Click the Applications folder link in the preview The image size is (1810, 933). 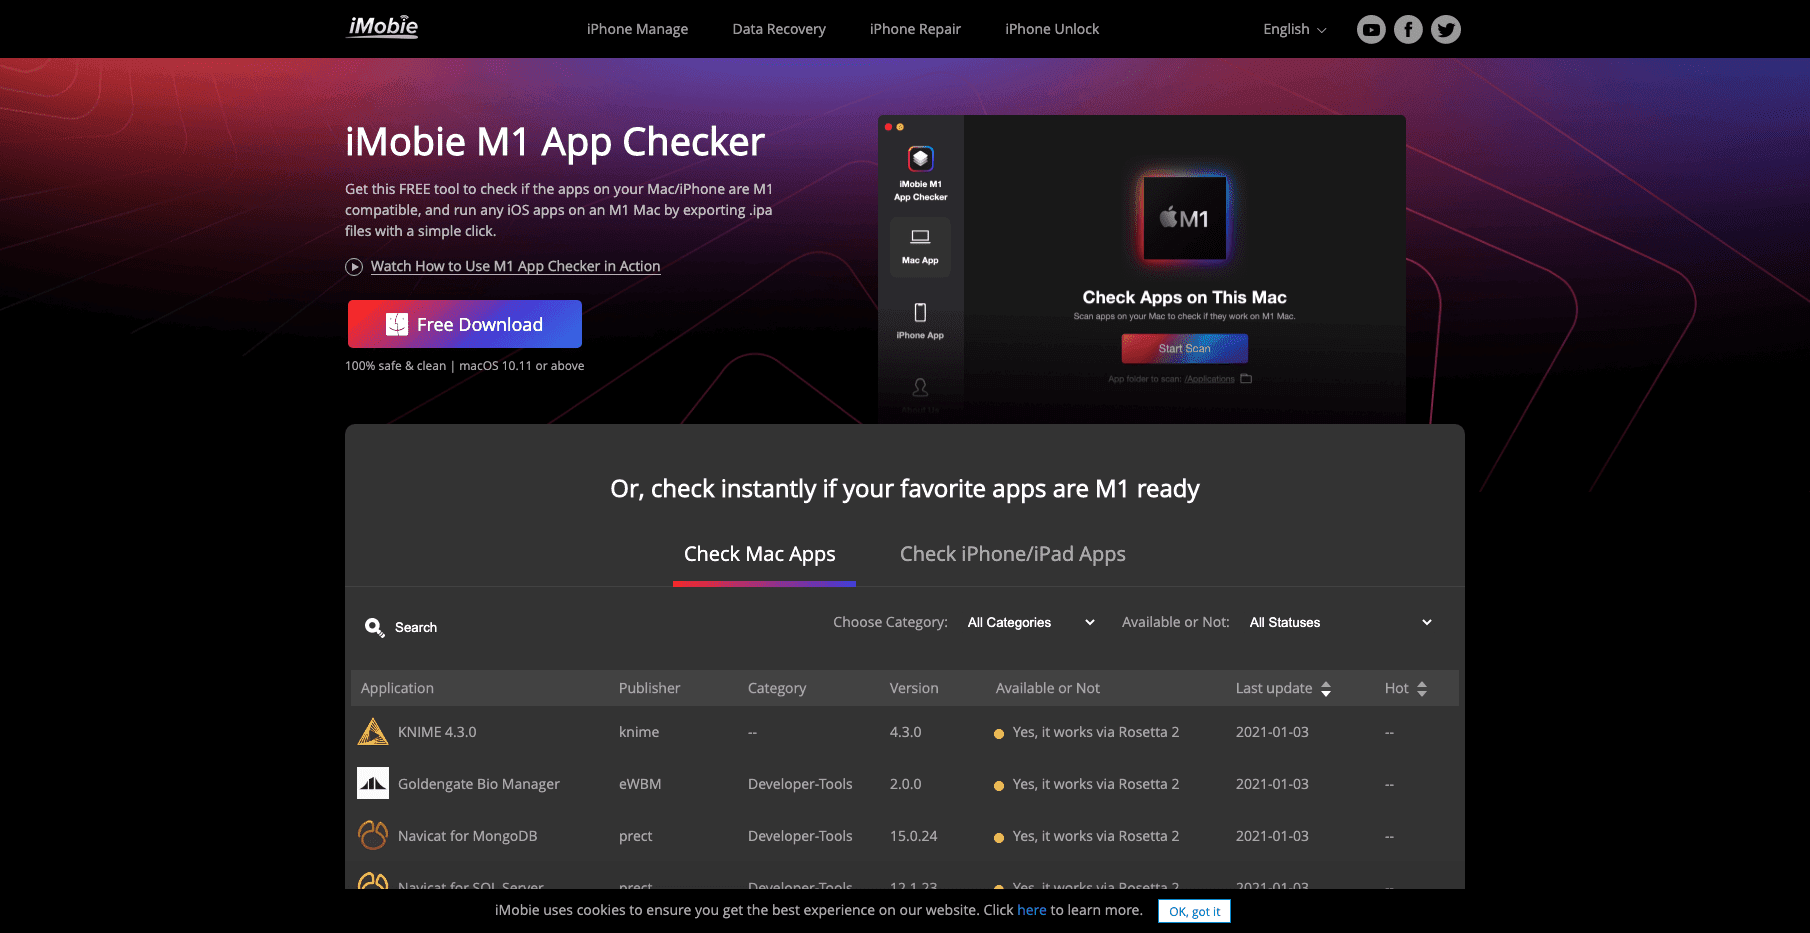1210,379
